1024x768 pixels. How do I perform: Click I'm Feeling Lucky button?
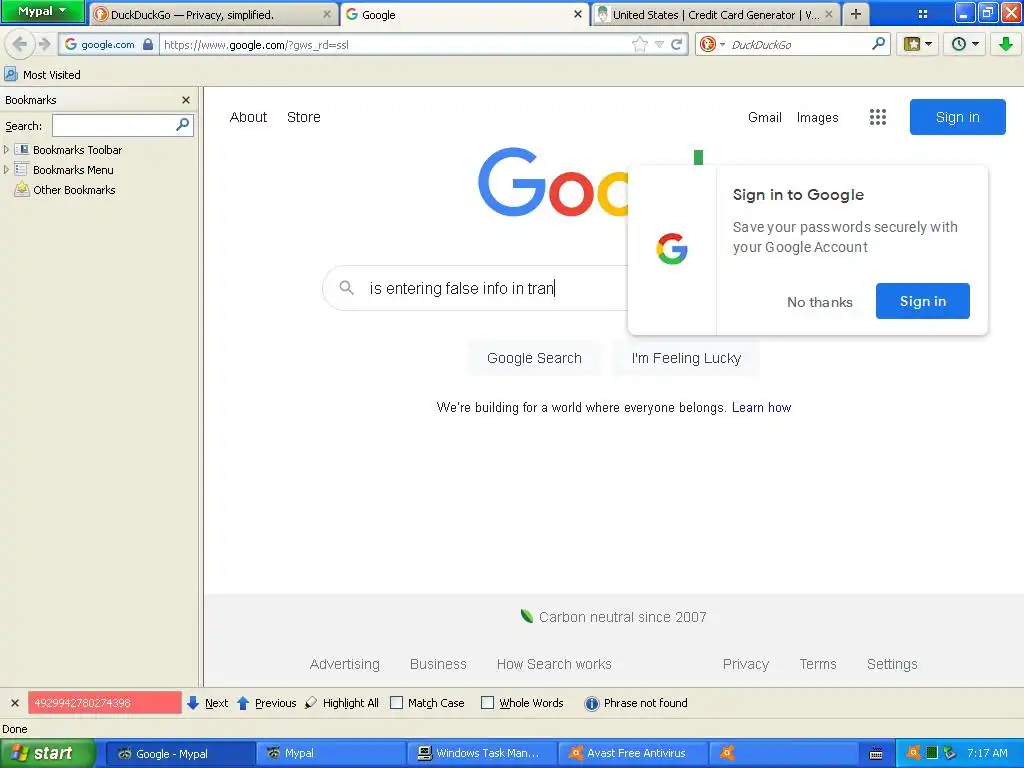pos(686,358)
